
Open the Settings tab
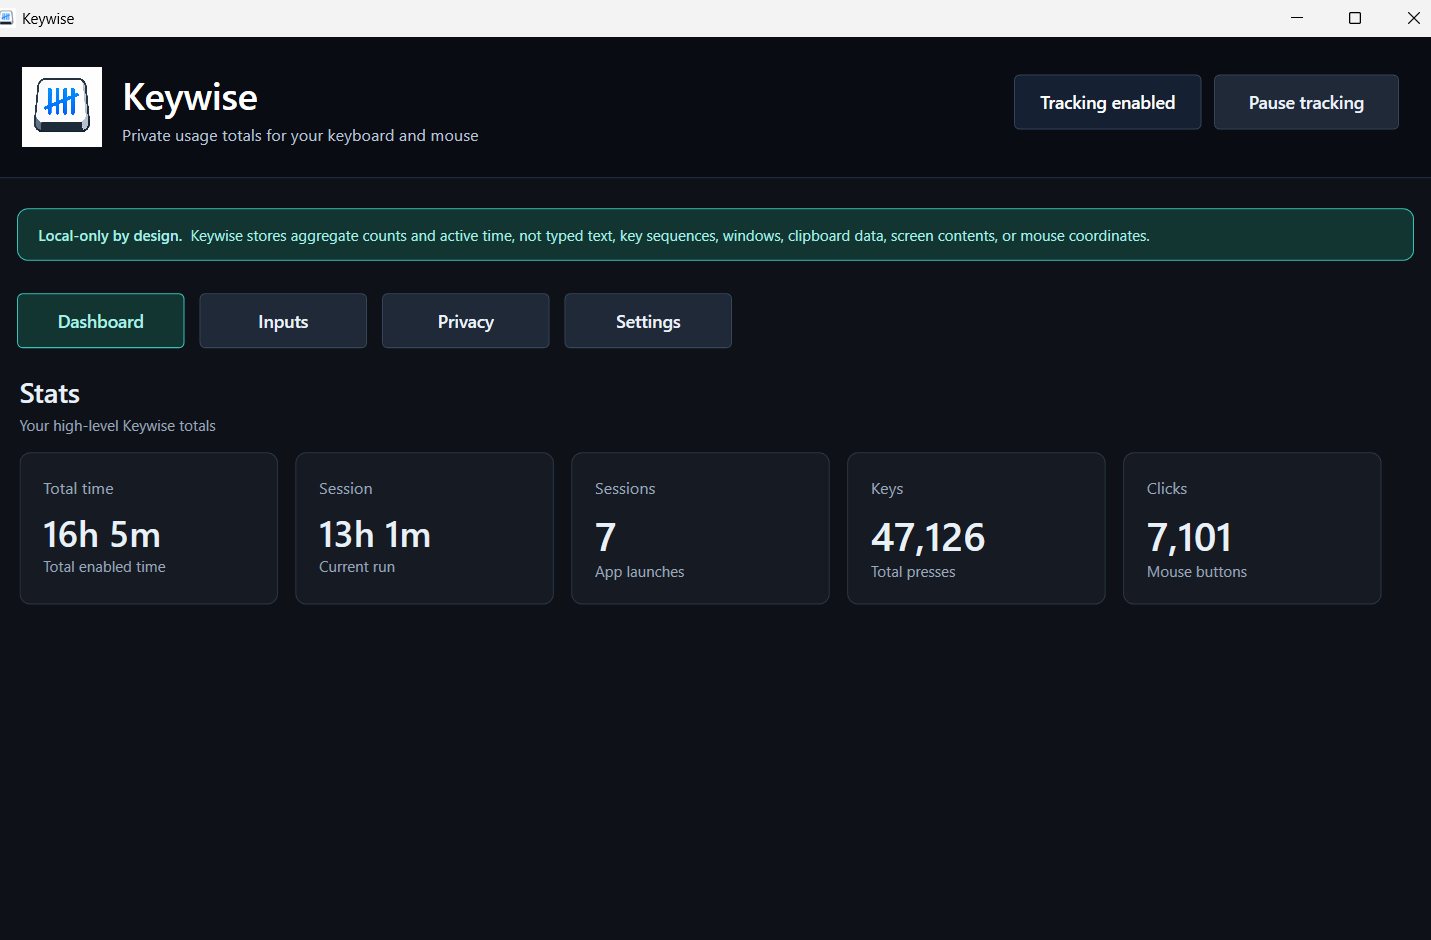click(x=648, y=321)
